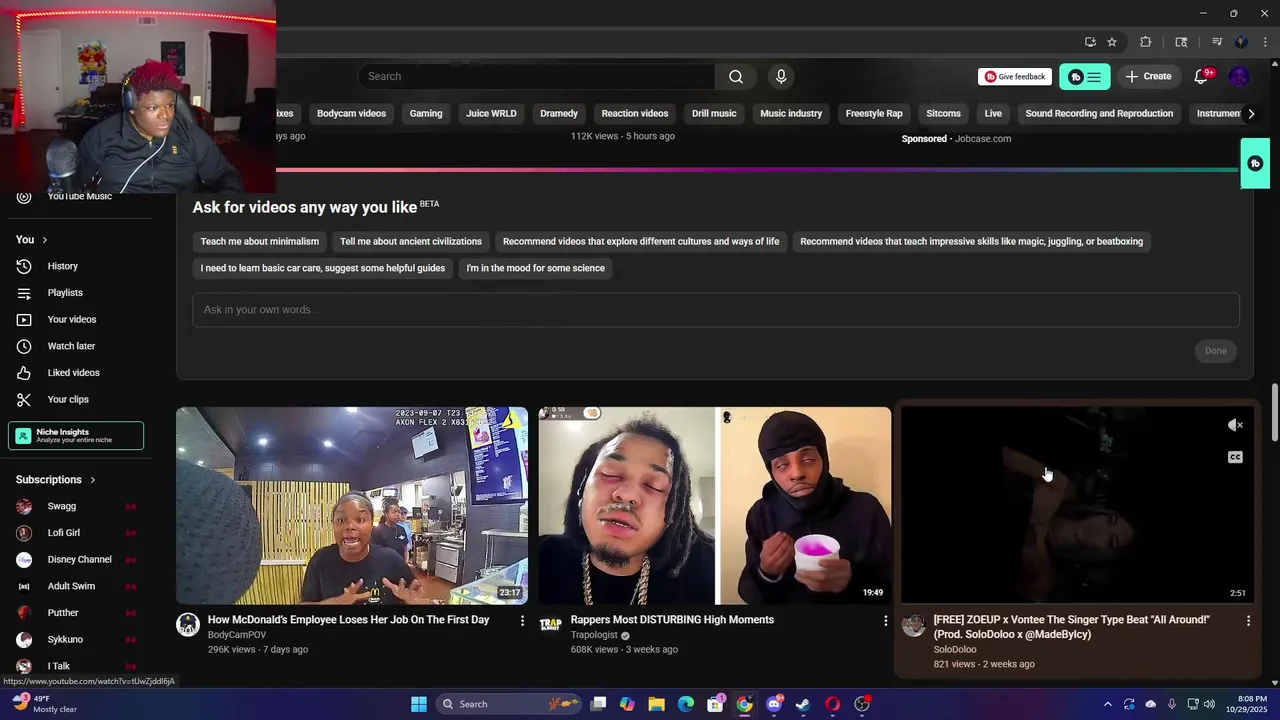Viewport: 1280px width, 720px height.
Task: Click 'Ask in your own words' field
Action: 716,310
